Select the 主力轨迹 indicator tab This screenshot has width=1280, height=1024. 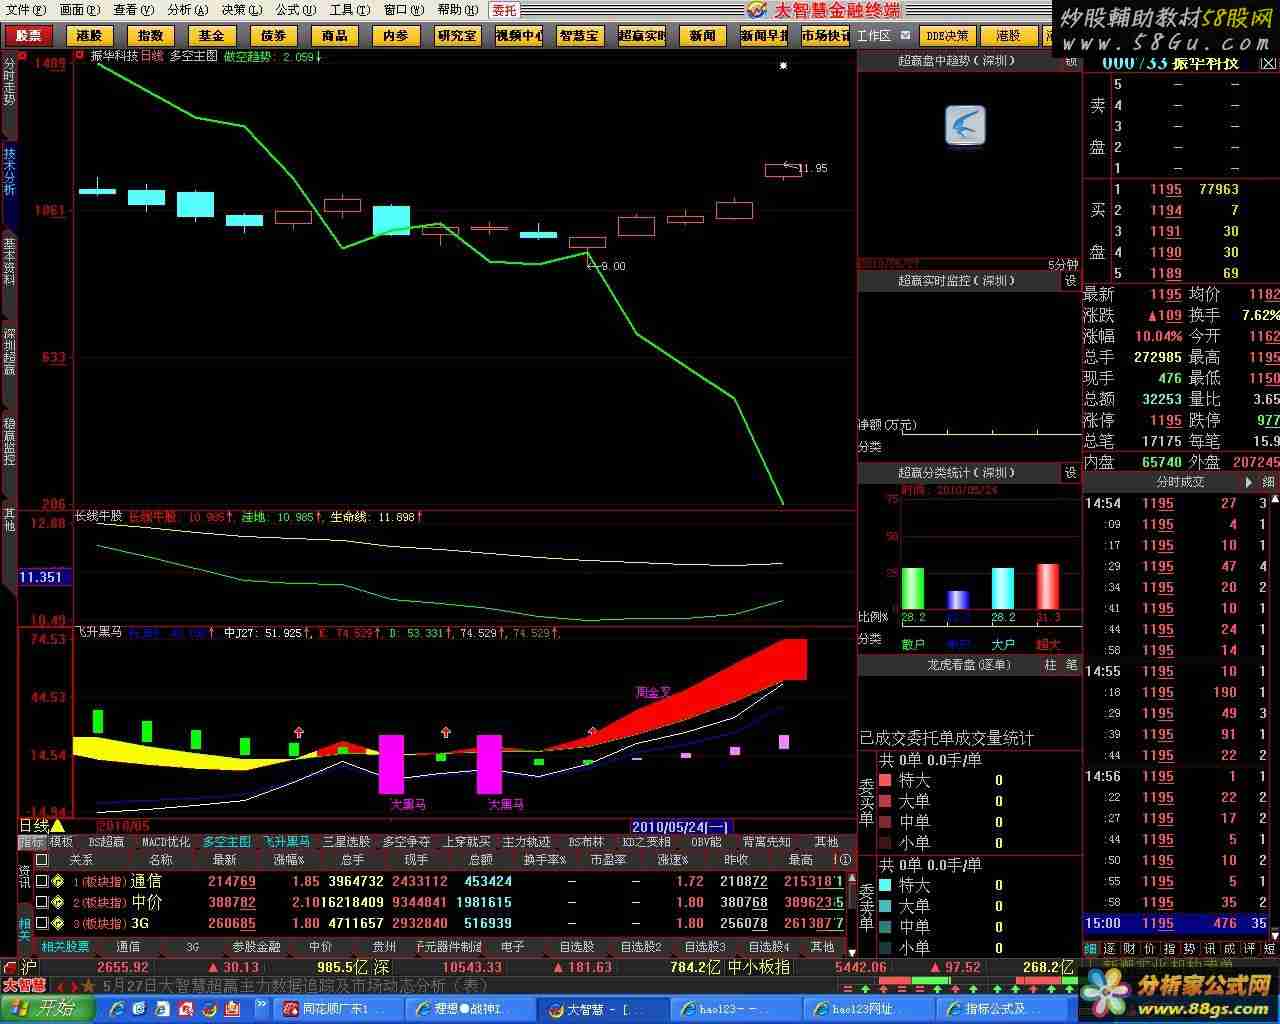click(526, 842)
